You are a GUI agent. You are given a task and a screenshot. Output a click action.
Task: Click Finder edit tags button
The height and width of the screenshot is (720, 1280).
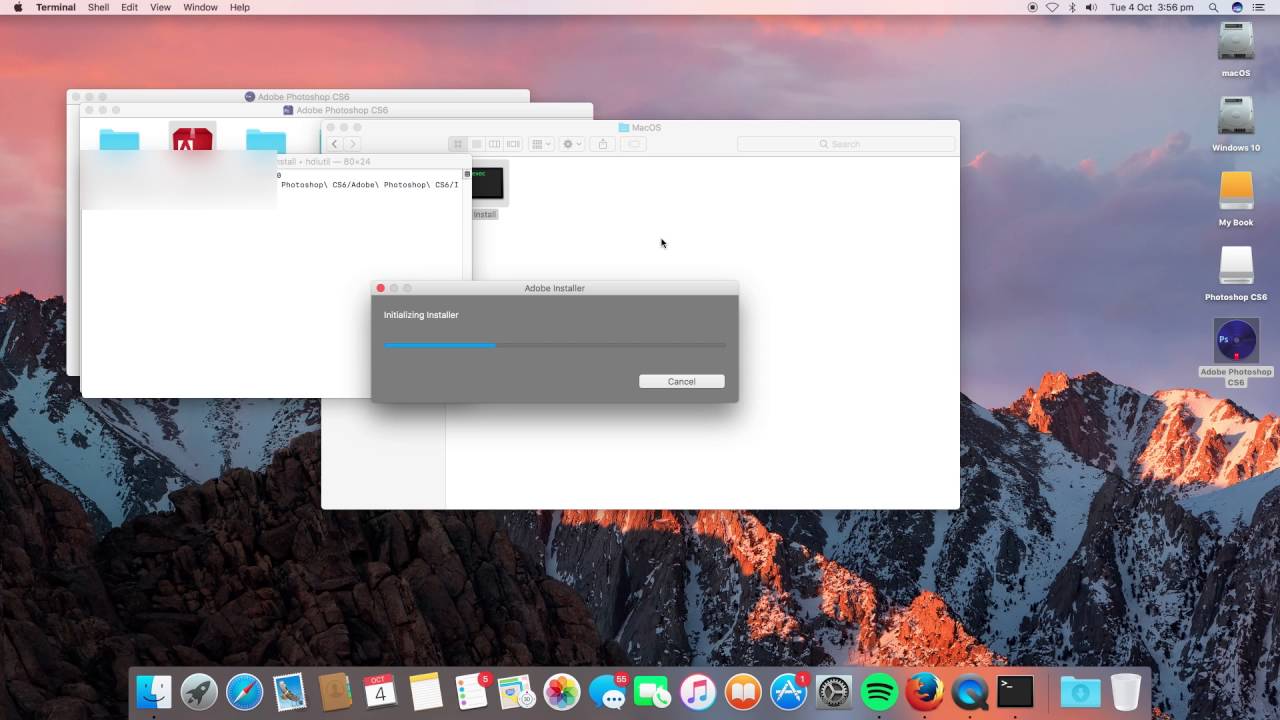click(x=633, y=144)
